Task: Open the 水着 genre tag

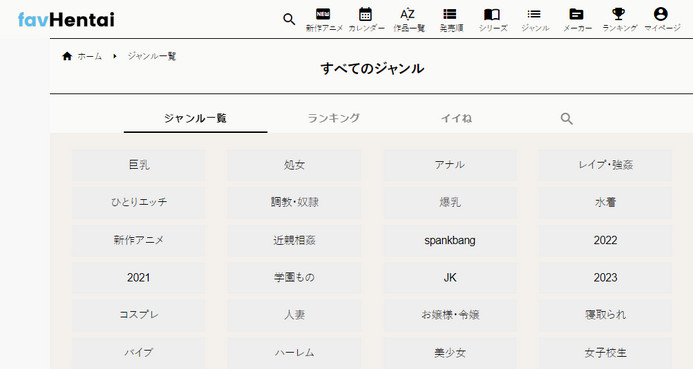Action: [605, 202]
